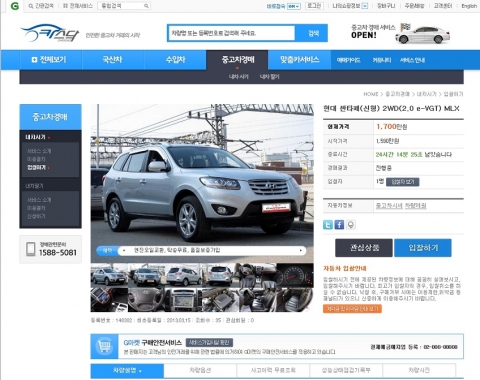Select 내차 사기 submenu item

tap(238, 77)
